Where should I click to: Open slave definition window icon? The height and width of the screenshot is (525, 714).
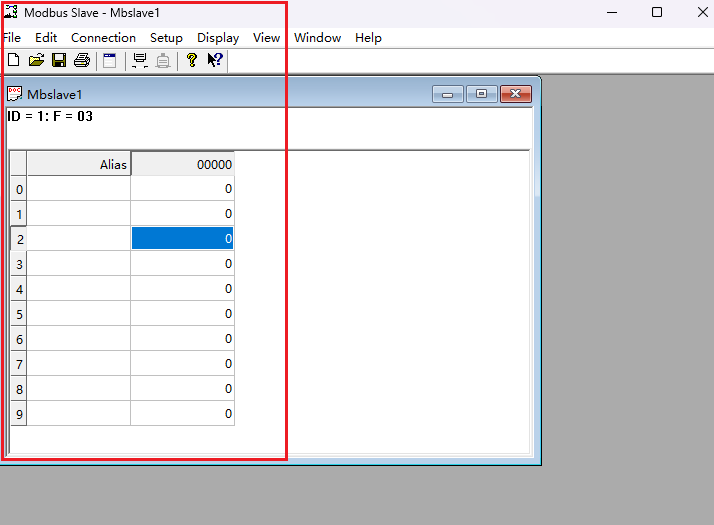(x=110, y=61)
